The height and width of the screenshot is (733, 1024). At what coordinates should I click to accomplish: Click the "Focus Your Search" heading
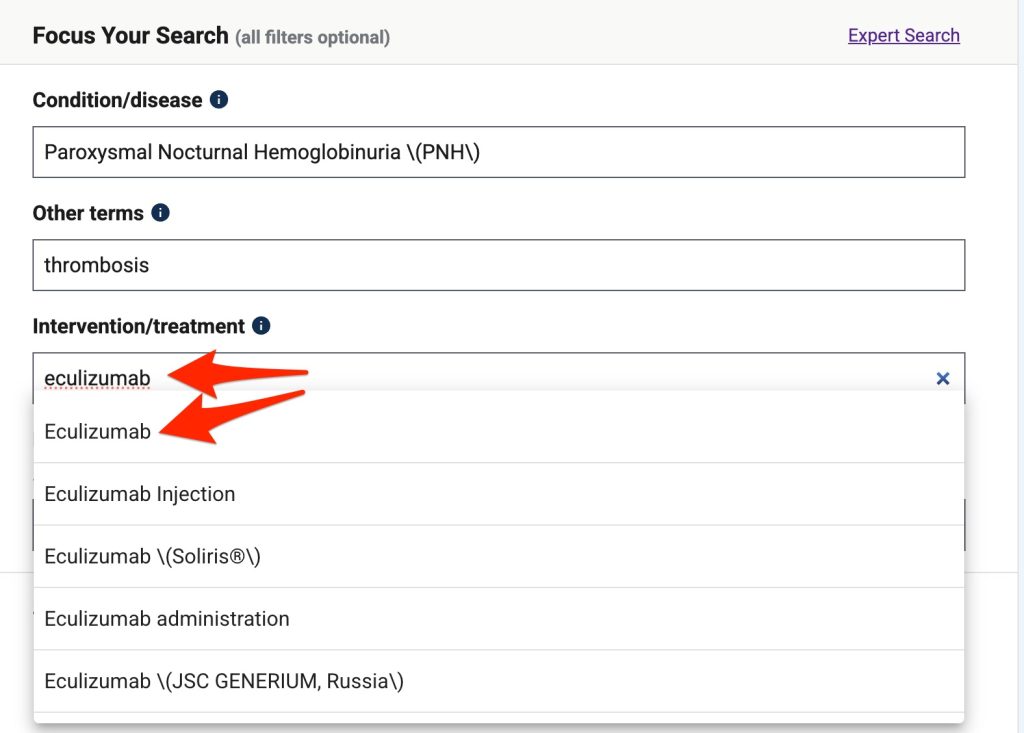click(x=130, y=35)
